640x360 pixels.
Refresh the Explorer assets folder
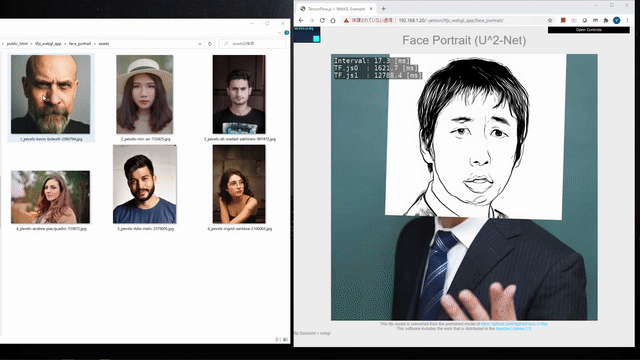point(210,44)
